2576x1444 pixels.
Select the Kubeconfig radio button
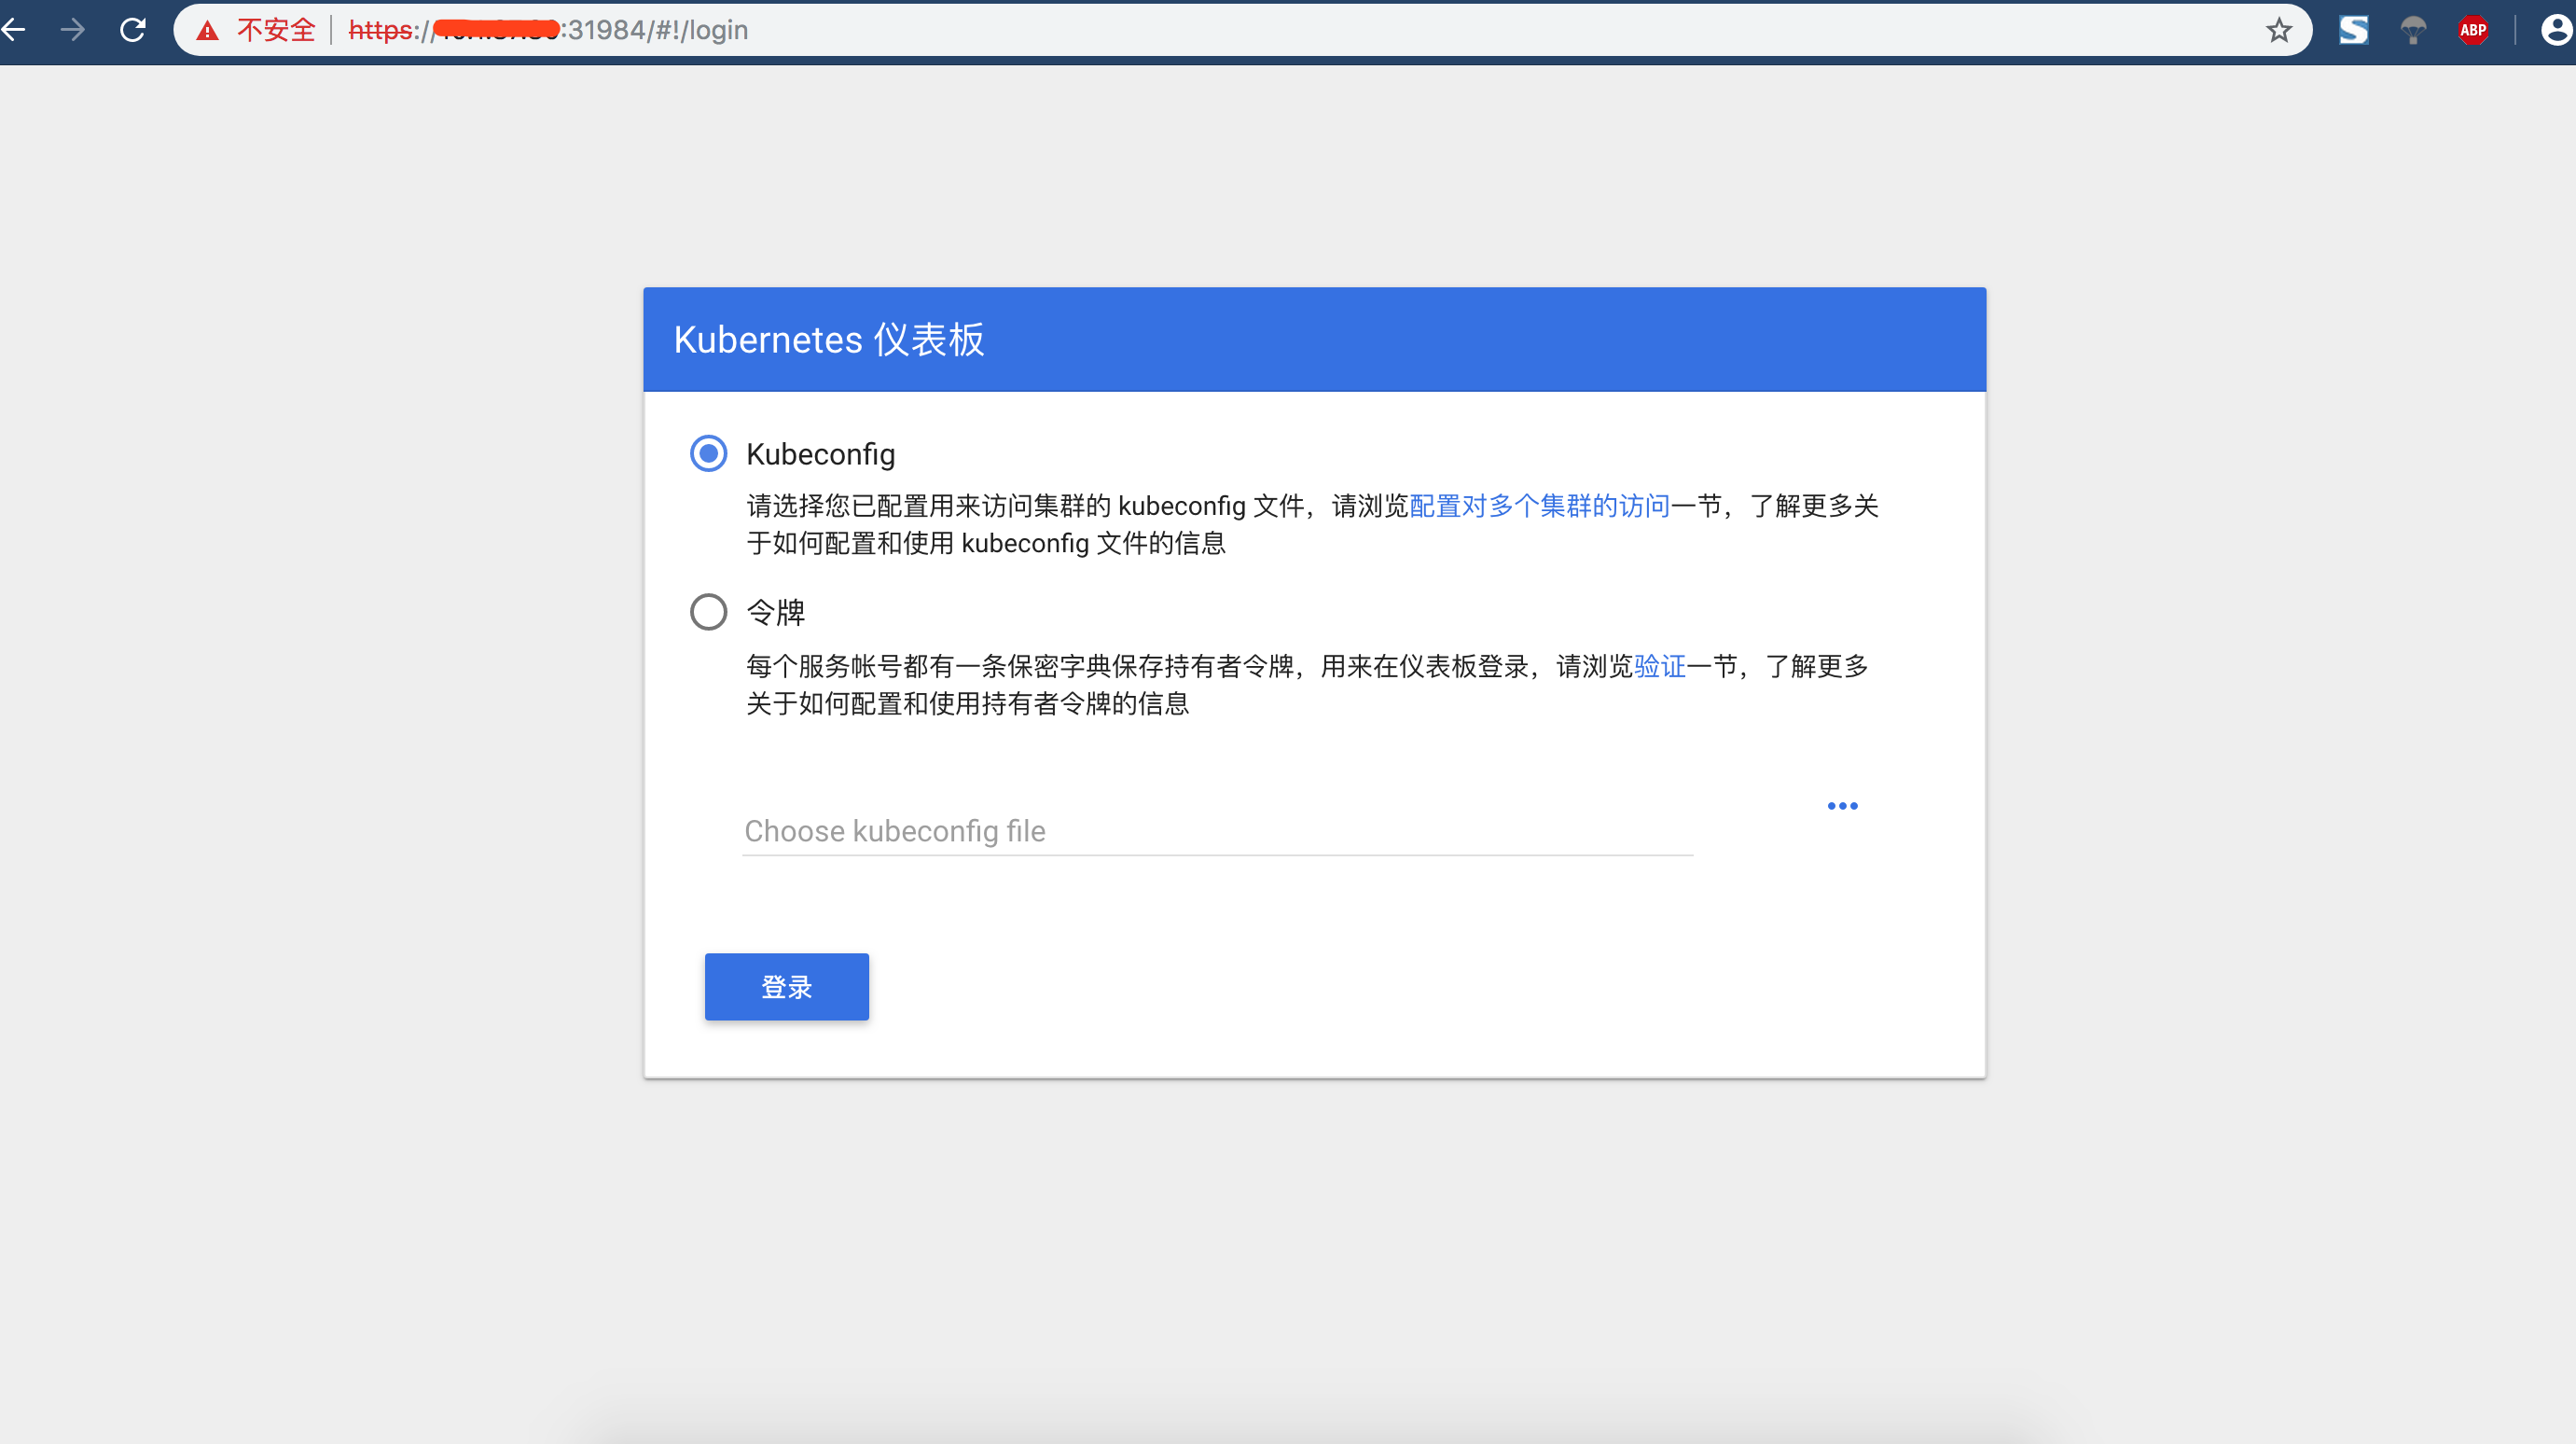tap(708, 454)
